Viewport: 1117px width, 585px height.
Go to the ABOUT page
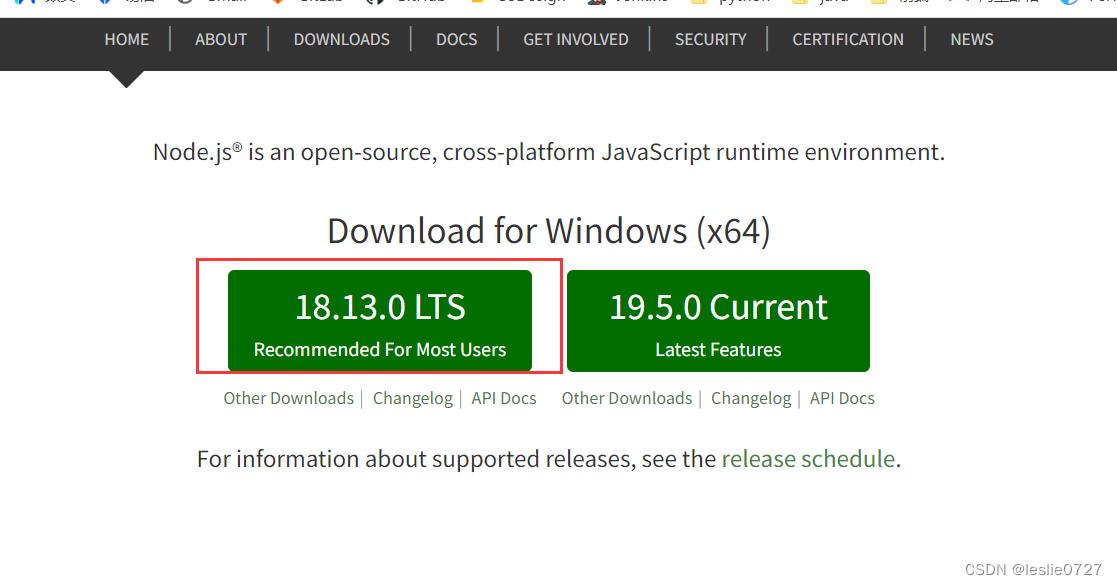221,39
